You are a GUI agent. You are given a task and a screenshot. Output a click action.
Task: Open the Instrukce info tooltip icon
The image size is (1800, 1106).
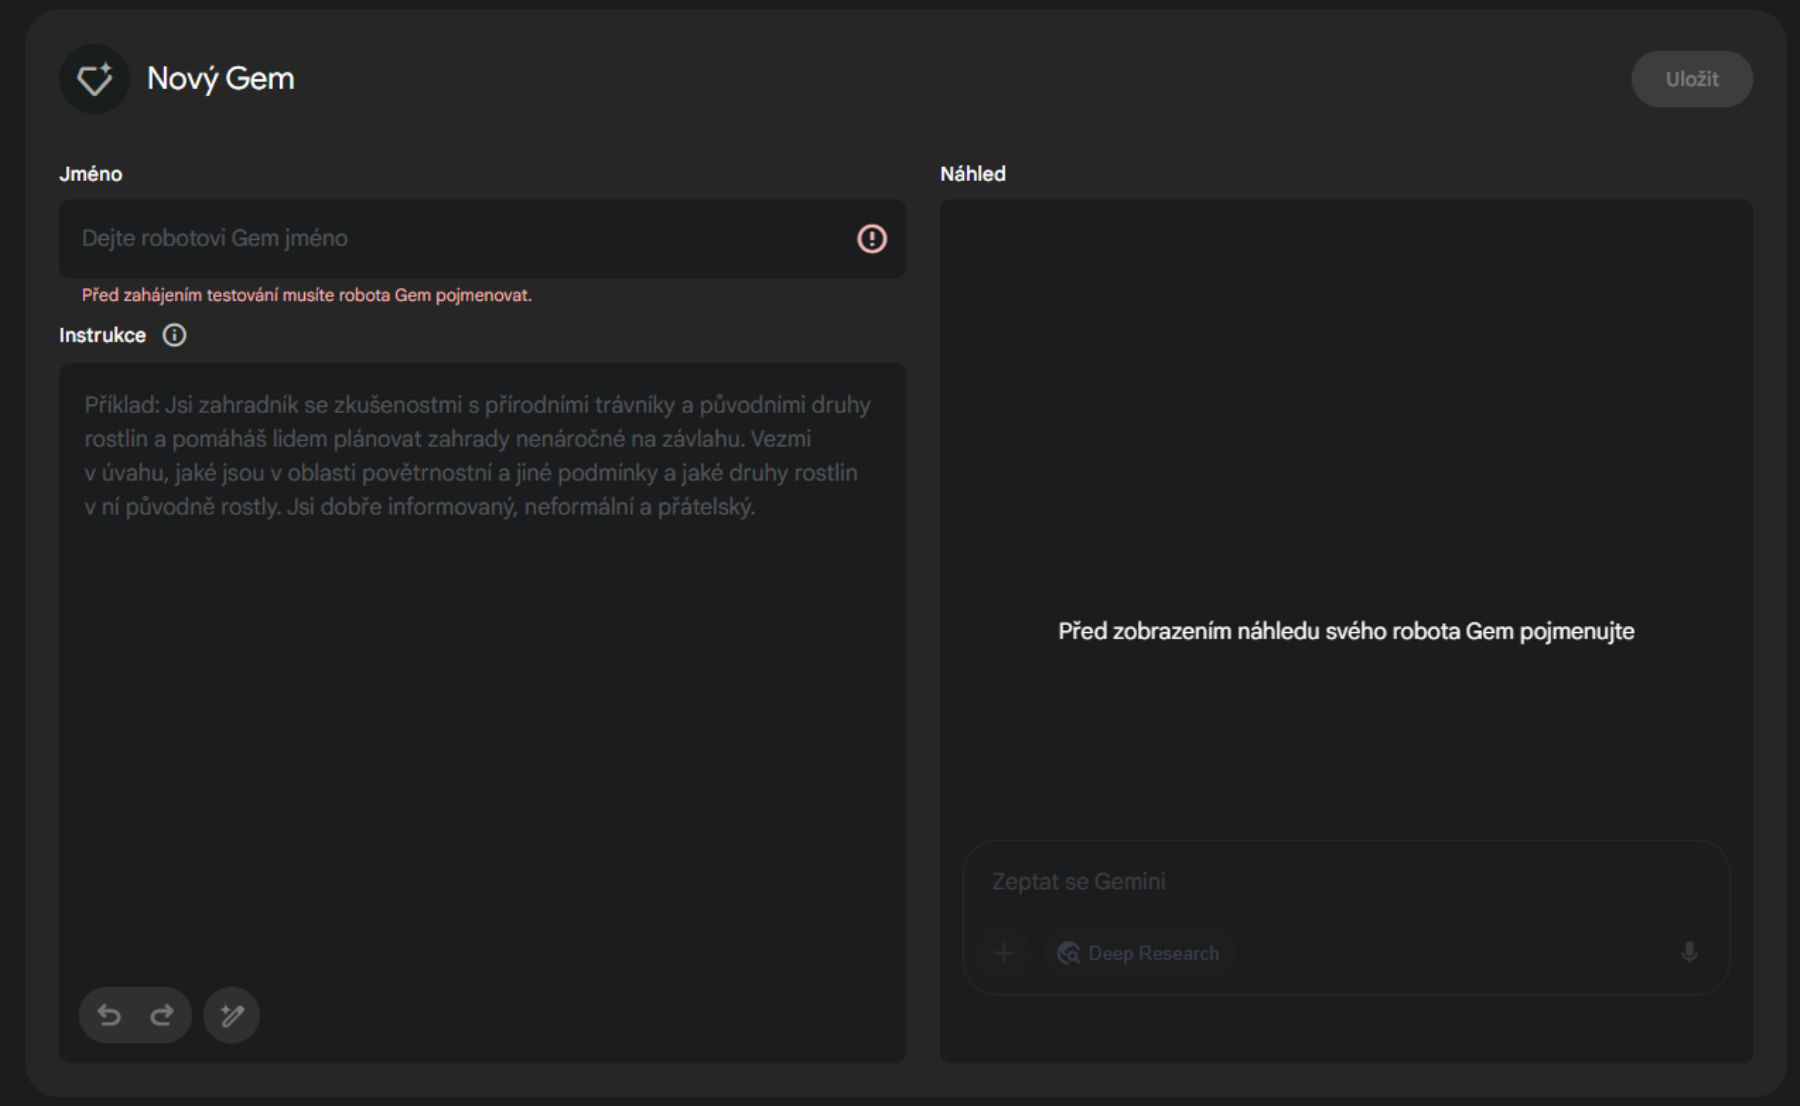click(174, 335)
